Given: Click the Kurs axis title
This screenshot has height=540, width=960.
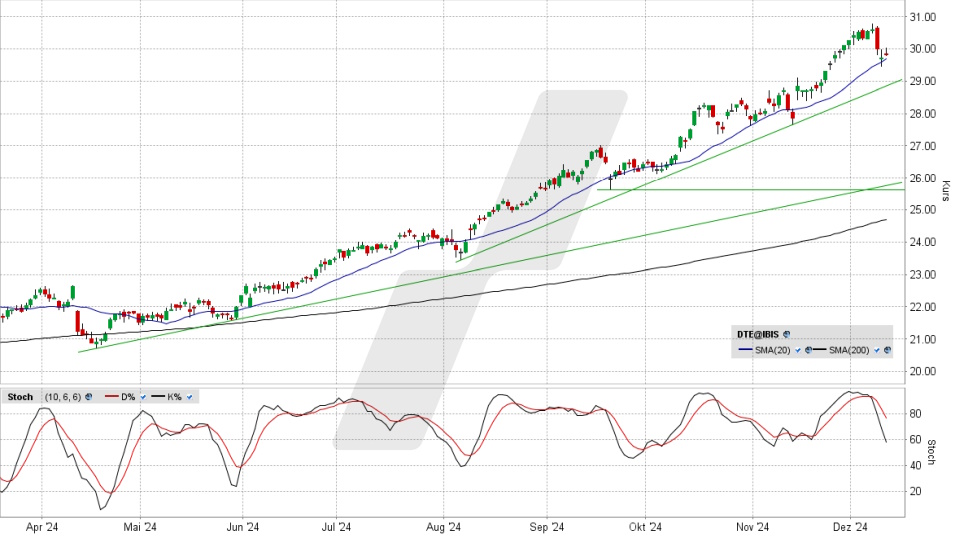Looking at the screenshot, I should click(946, 191).
